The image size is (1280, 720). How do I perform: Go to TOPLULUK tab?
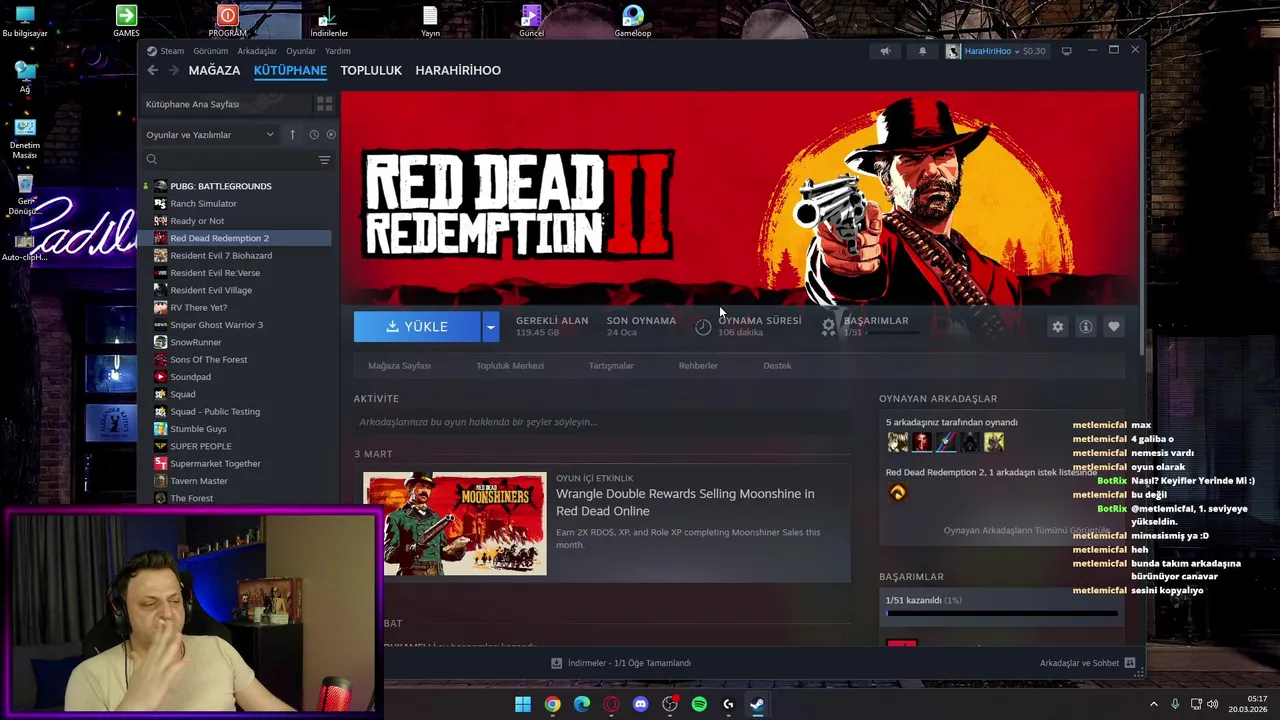371,70
